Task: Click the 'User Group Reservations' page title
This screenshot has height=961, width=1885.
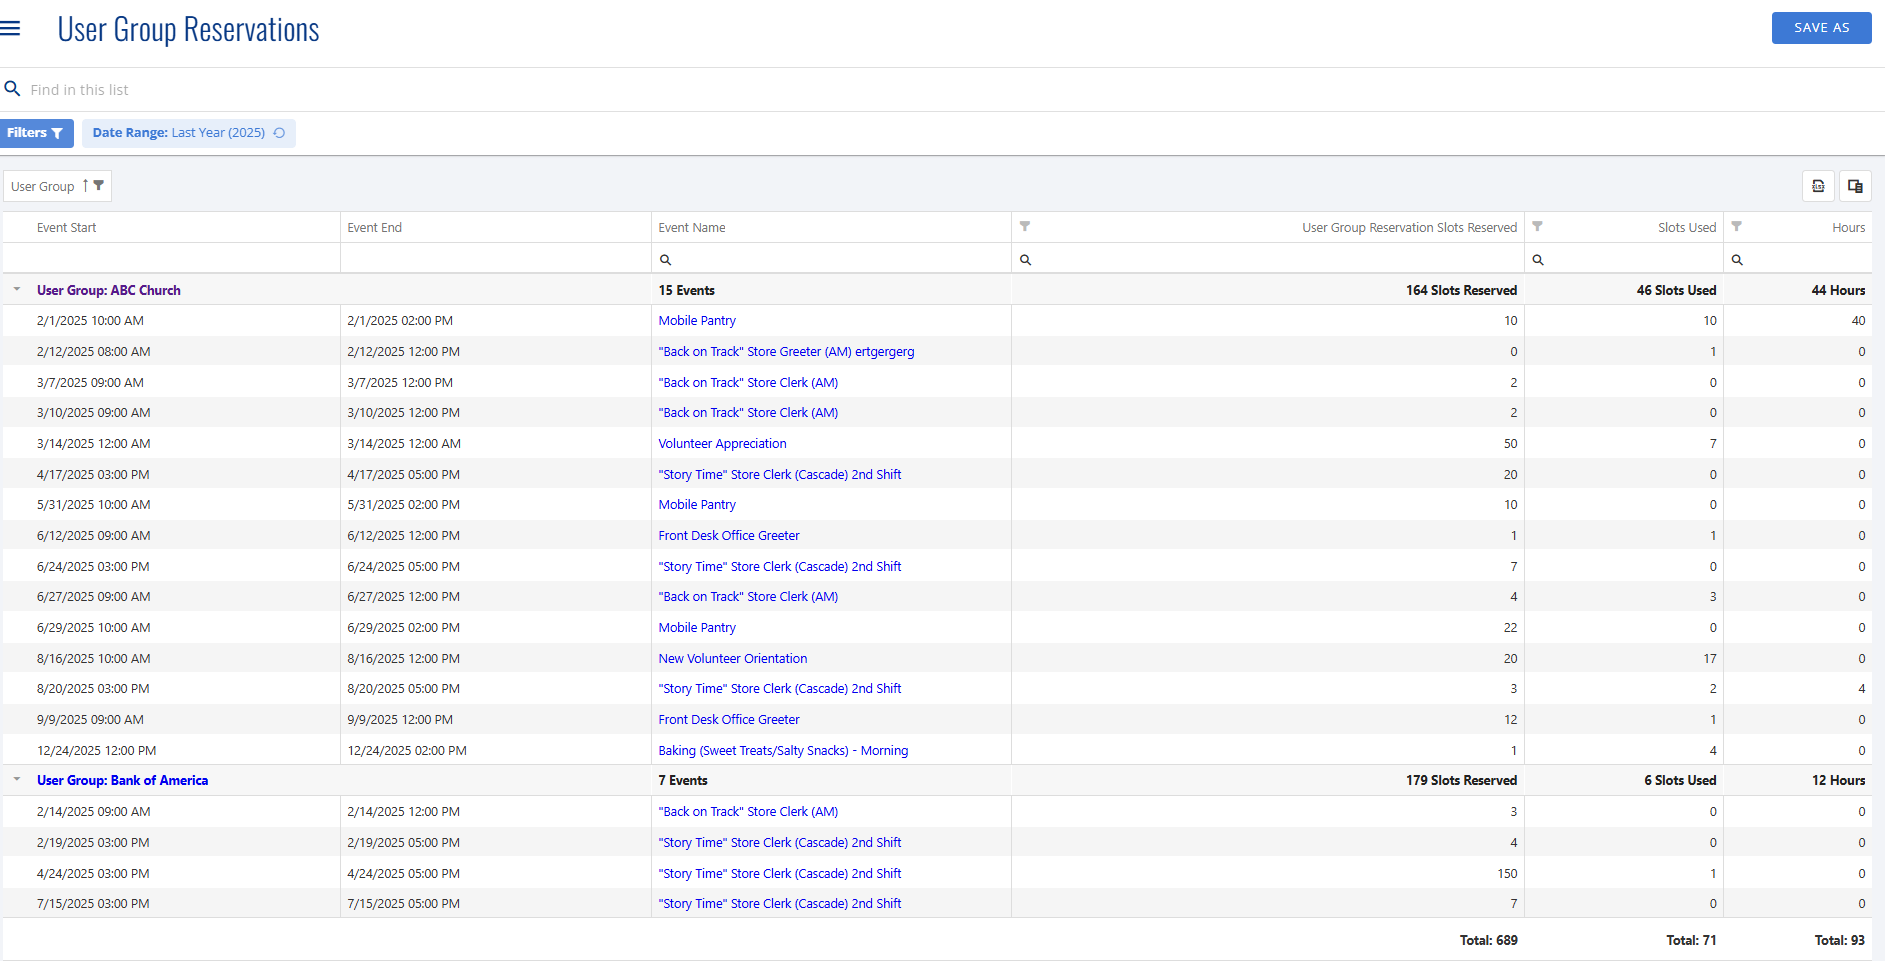Action: click(188, 30)
